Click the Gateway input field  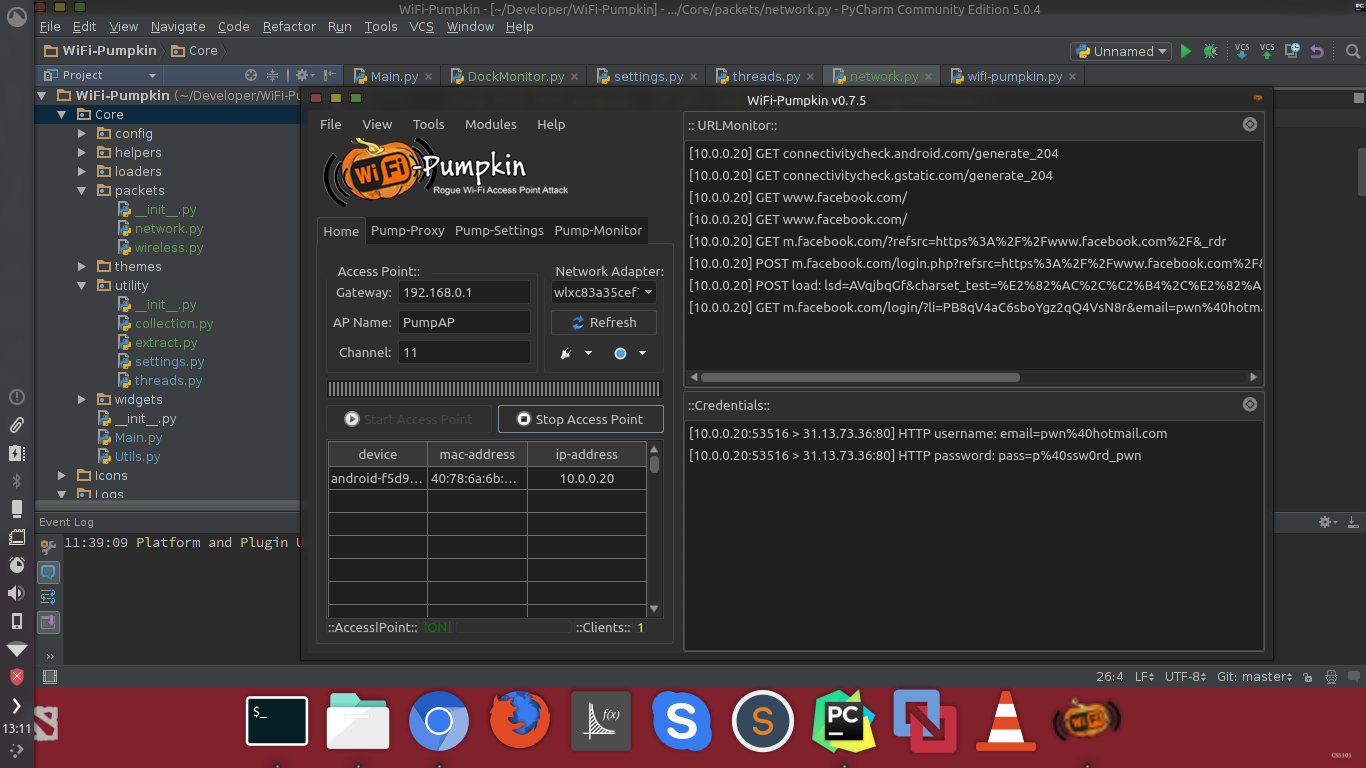[x=464, y=292]
